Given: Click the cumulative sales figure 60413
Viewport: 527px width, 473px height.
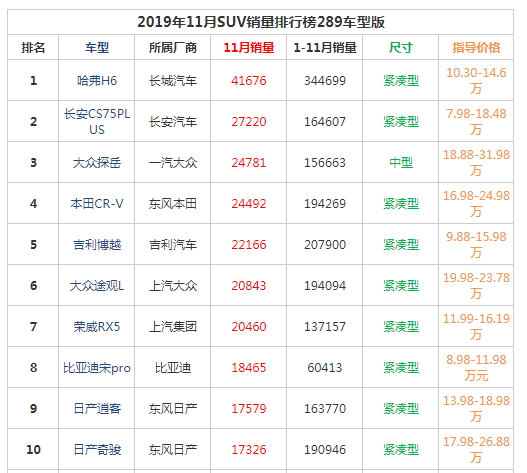Looking at the screenshot, I should 325,368.
